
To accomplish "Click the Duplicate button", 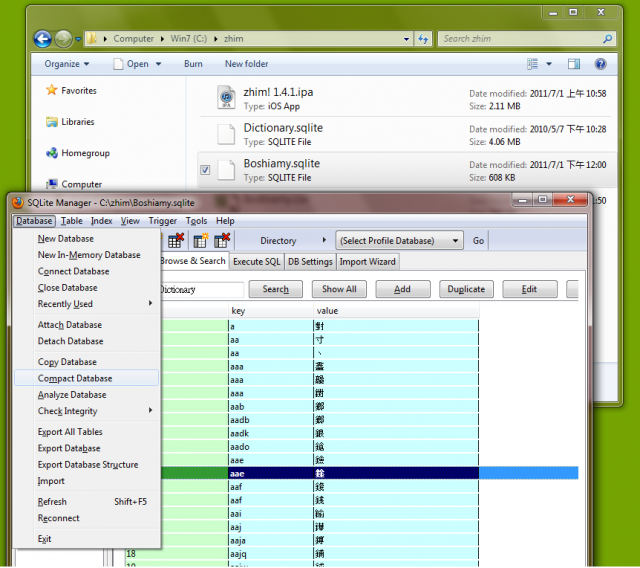I will [466, 289].
